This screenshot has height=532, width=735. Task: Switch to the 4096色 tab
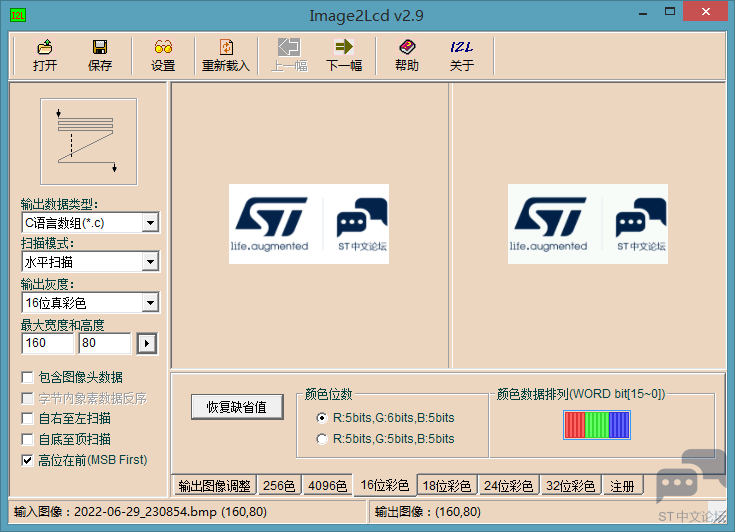coord(327,486)
